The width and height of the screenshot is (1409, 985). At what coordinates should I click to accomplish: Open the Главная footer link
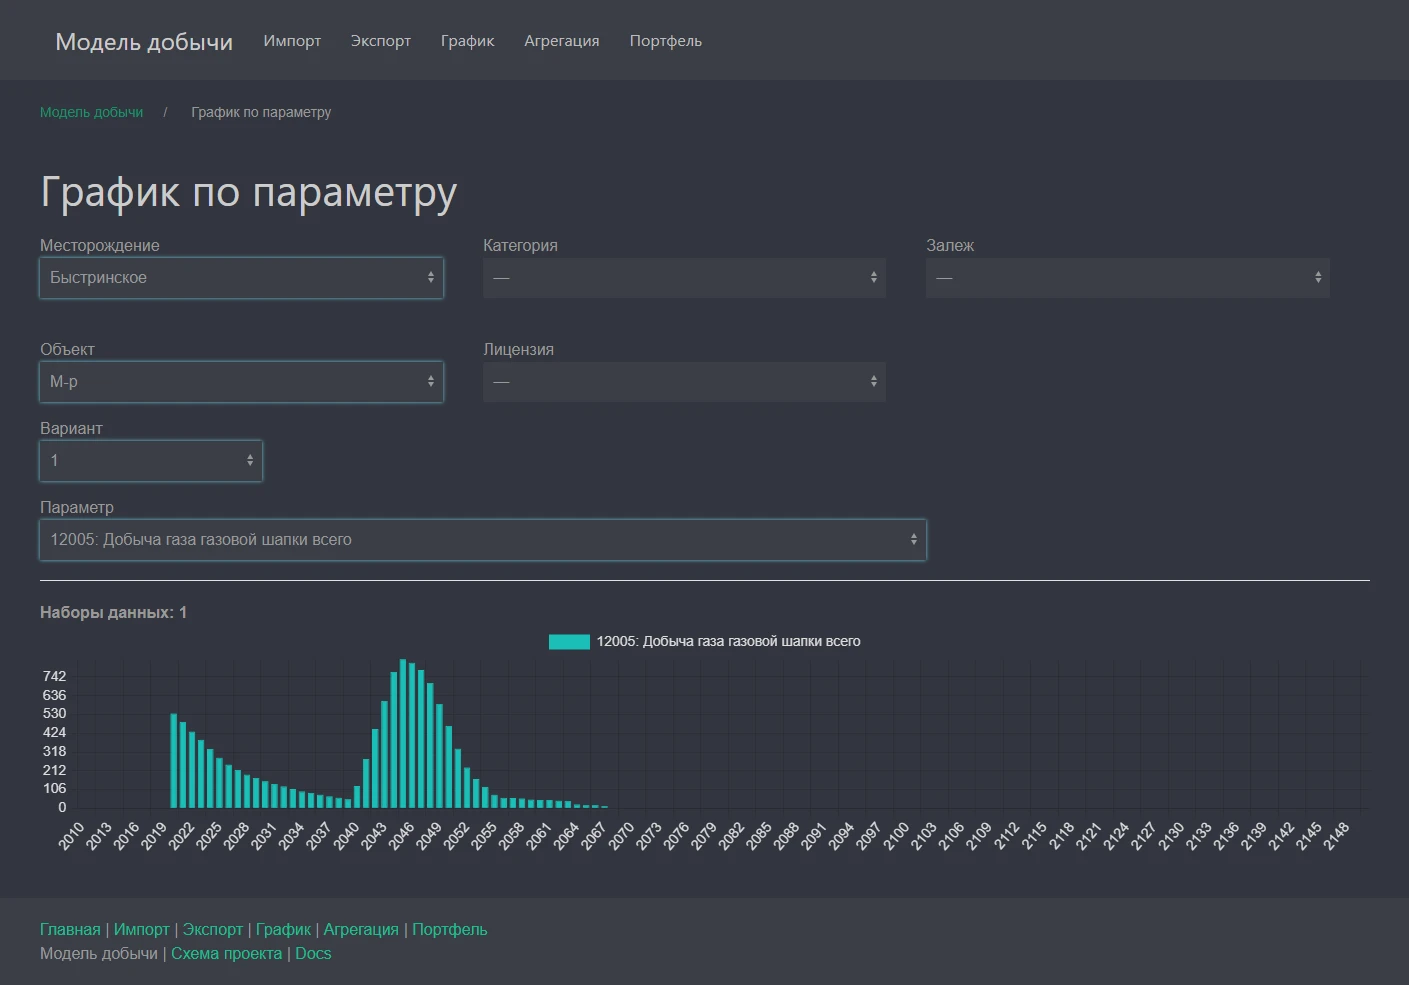[70, 929]
